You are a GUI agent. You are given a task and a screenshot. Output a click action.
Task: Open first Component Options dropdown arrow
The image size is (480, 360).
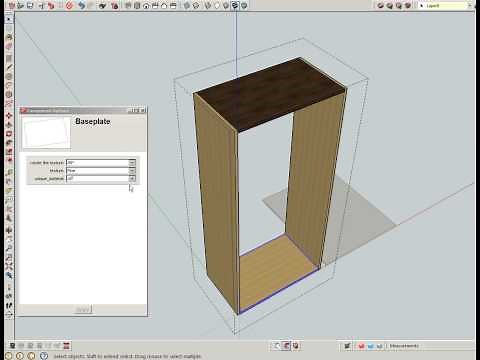pyautogui.click(x=132, y=163)
